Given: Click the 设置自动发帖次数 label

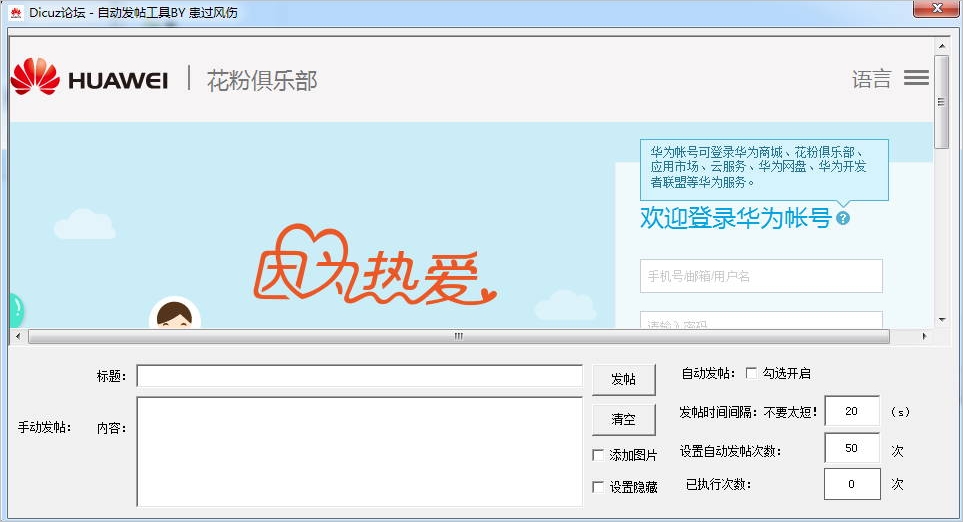Looking at the screenshot, I should [x=730, y=451].
